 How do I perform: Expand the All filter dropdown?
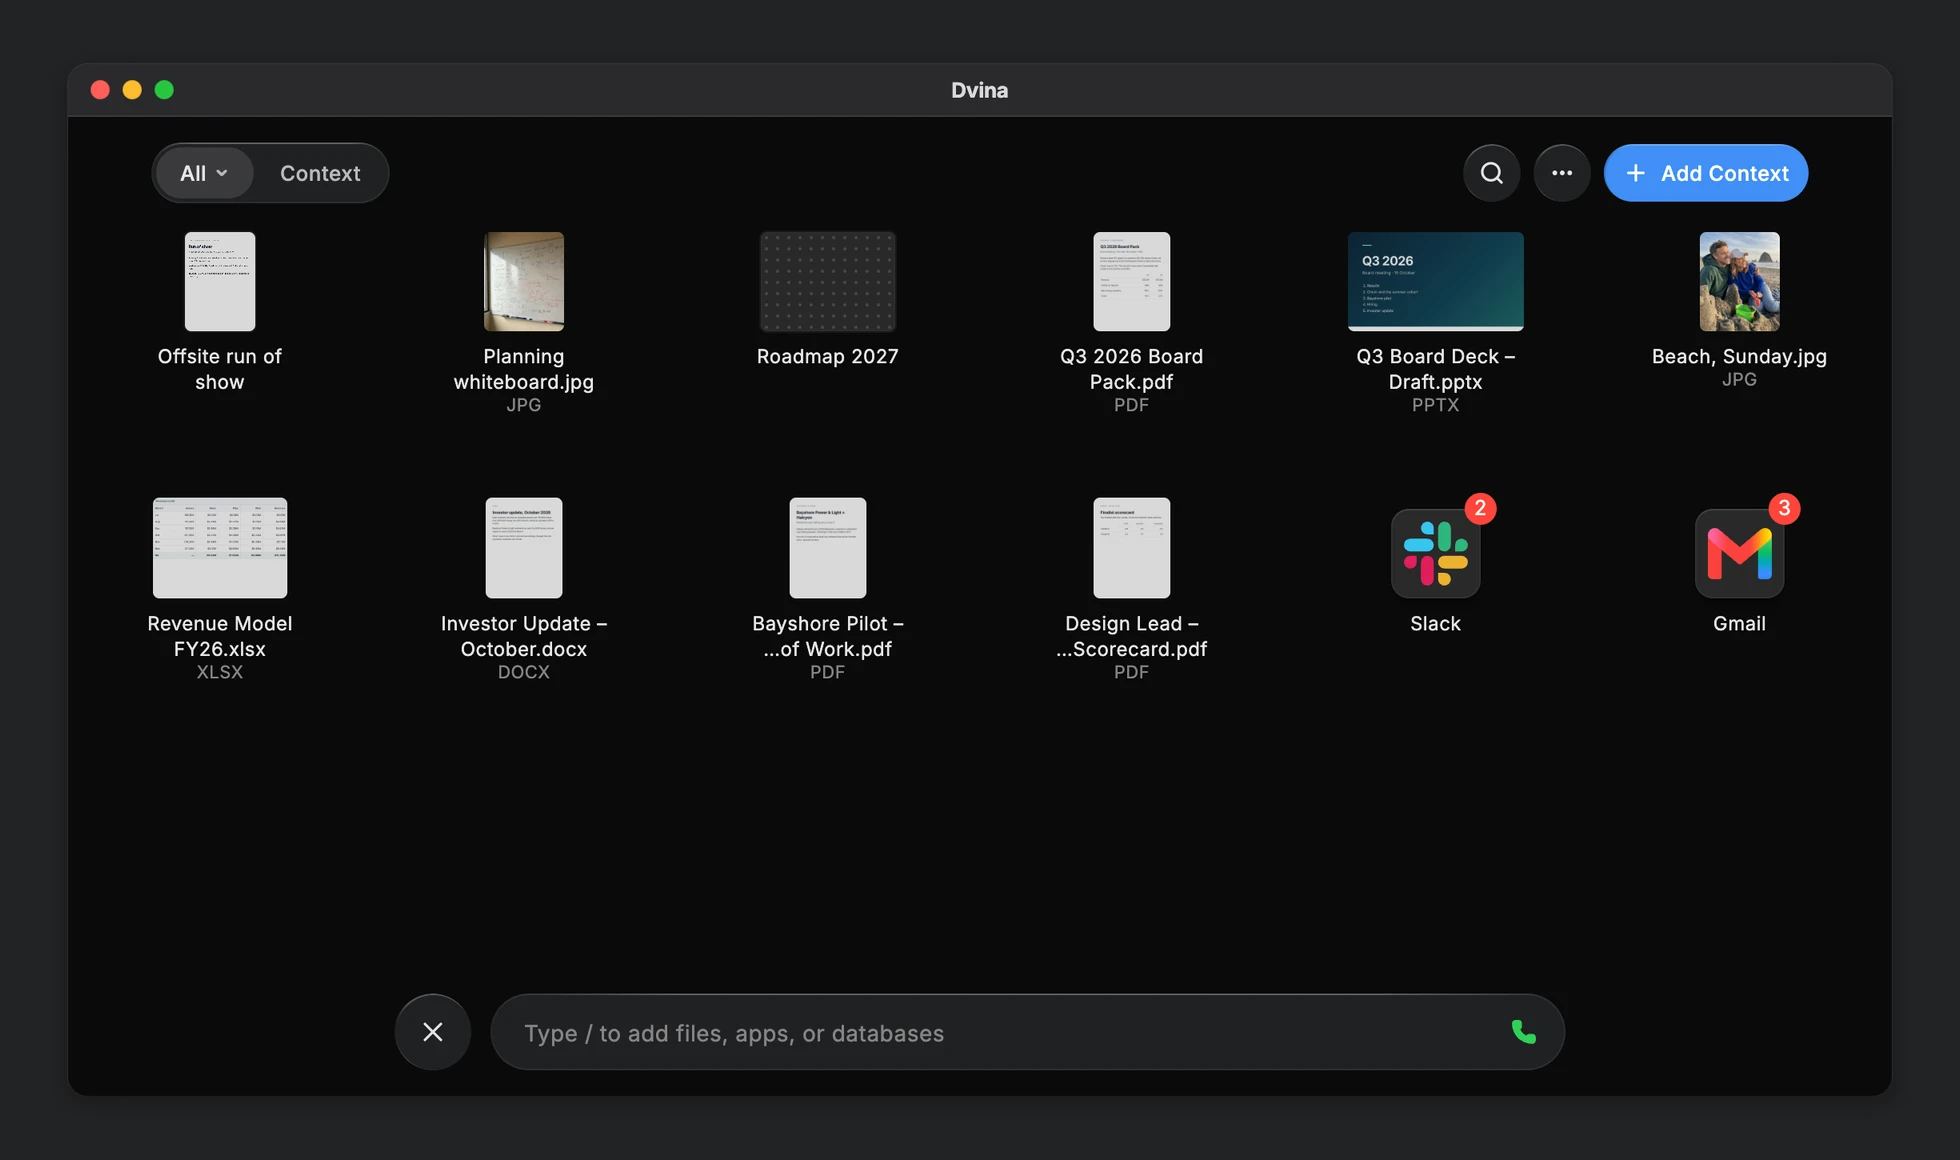pos(204,173)
